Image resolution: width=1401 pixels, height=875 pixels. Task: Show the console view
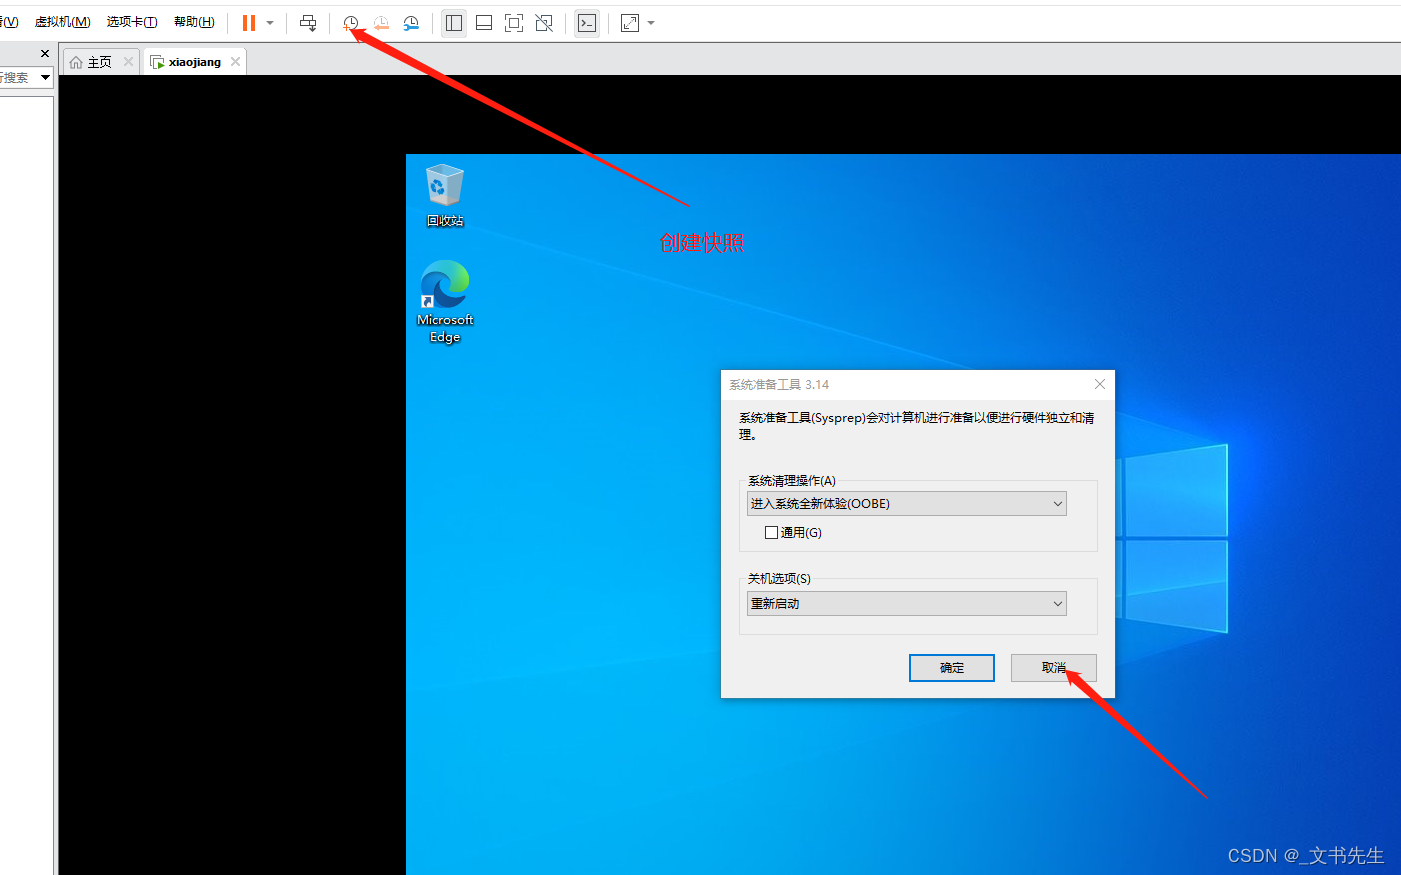587,23
